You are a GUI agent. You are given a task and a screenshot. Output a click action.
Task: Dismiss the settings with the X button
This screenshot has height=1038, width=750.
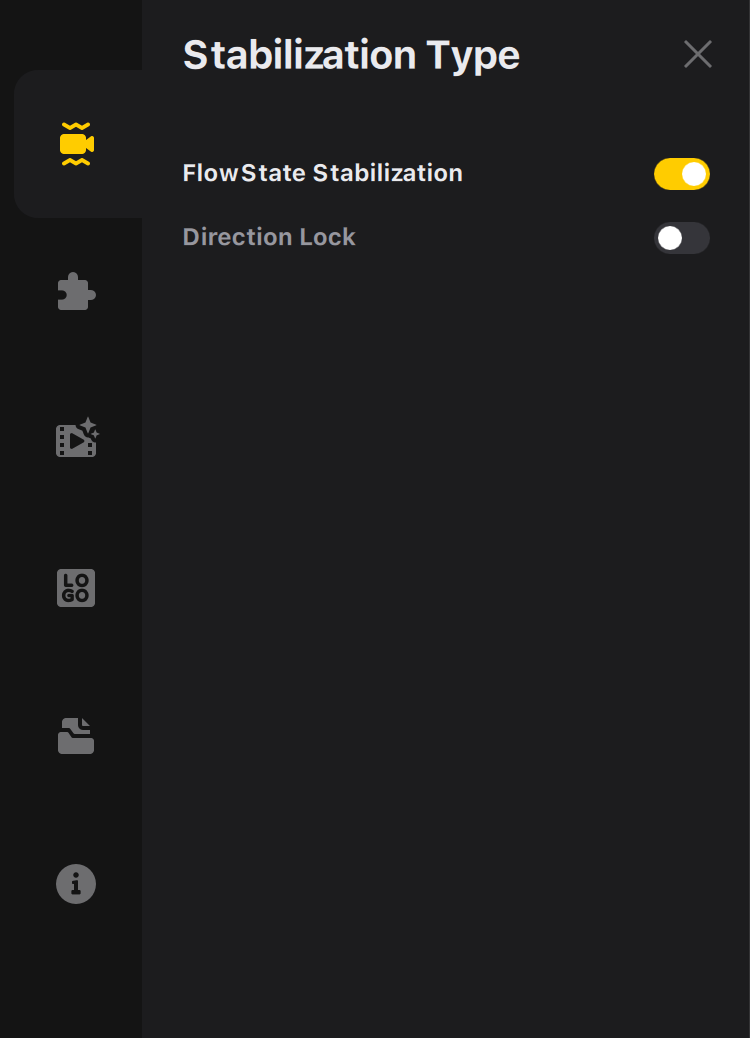[698, 54]
